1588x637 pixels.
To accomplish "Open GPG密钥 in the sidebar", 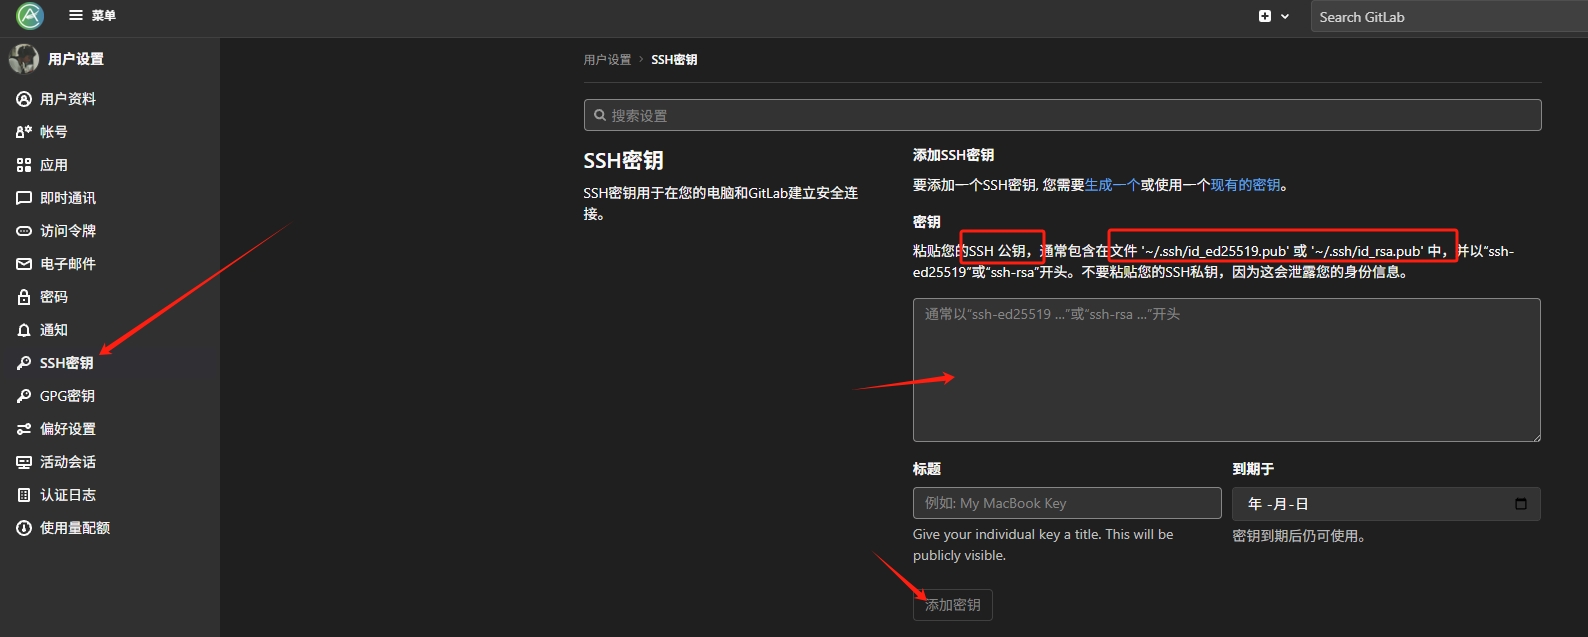I will click(x=67, y=396).
